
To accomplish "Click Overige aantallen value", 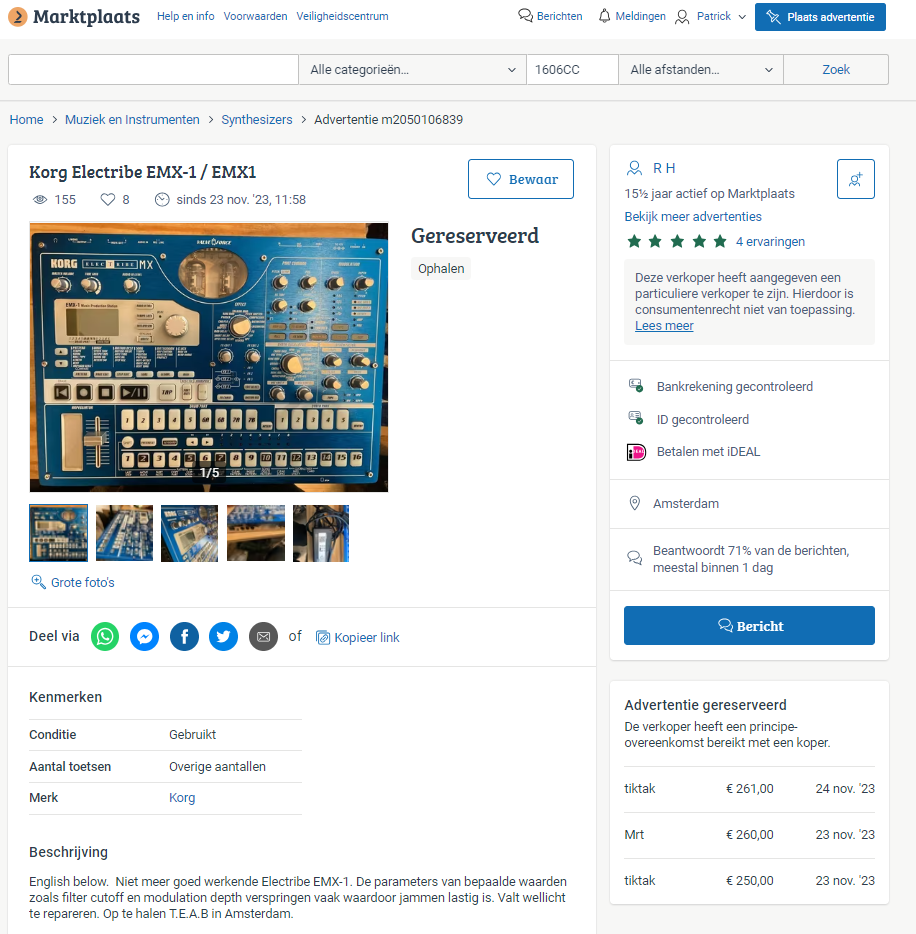I will coord(217,767).
